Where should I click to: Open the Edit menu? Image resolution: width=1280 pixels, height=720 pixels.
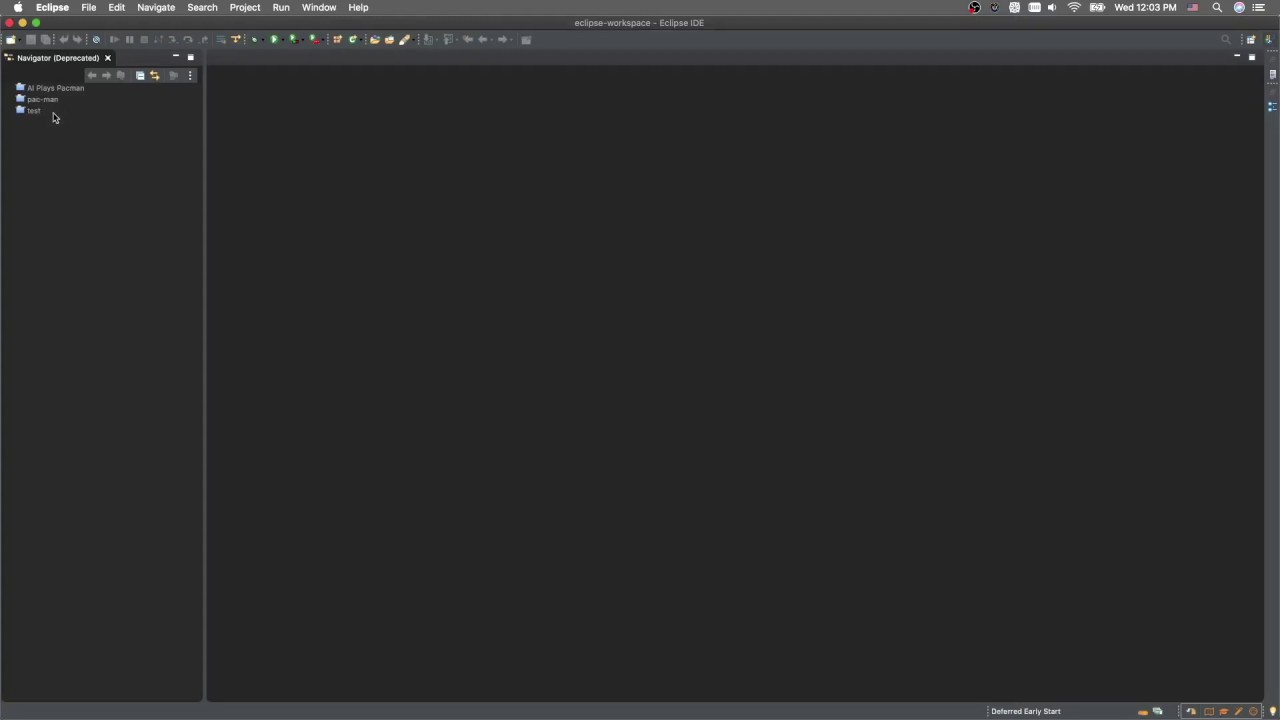[117, 7]
